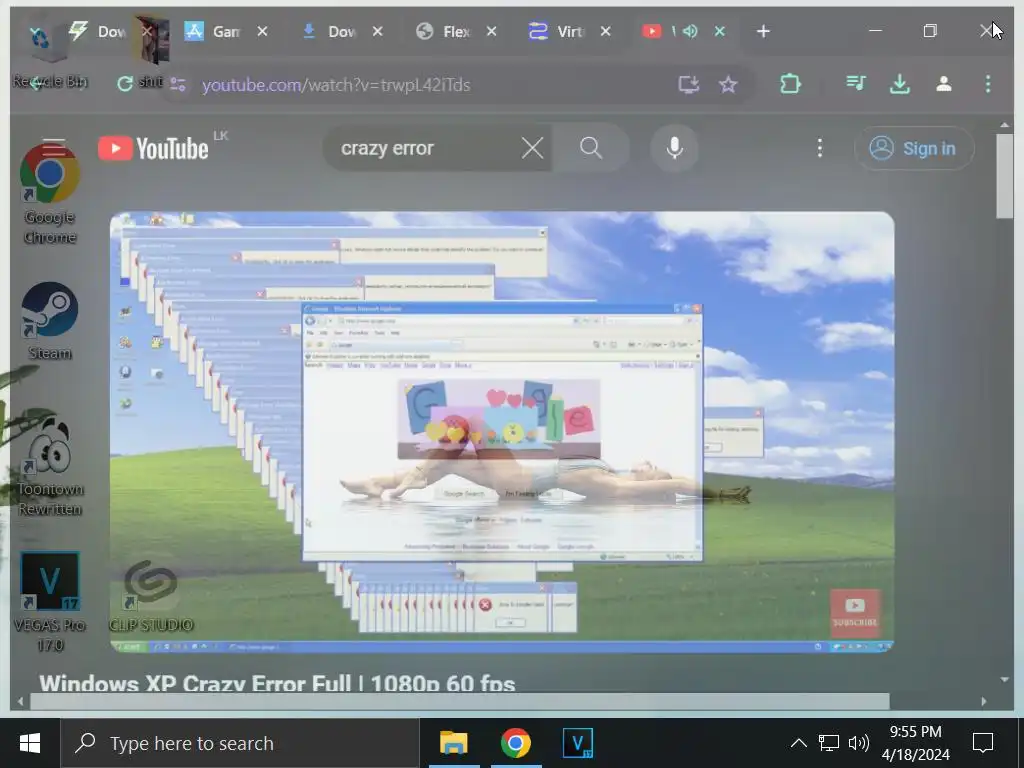Click the install app icon in address bar
The image size is (1024, 768).
688,84
